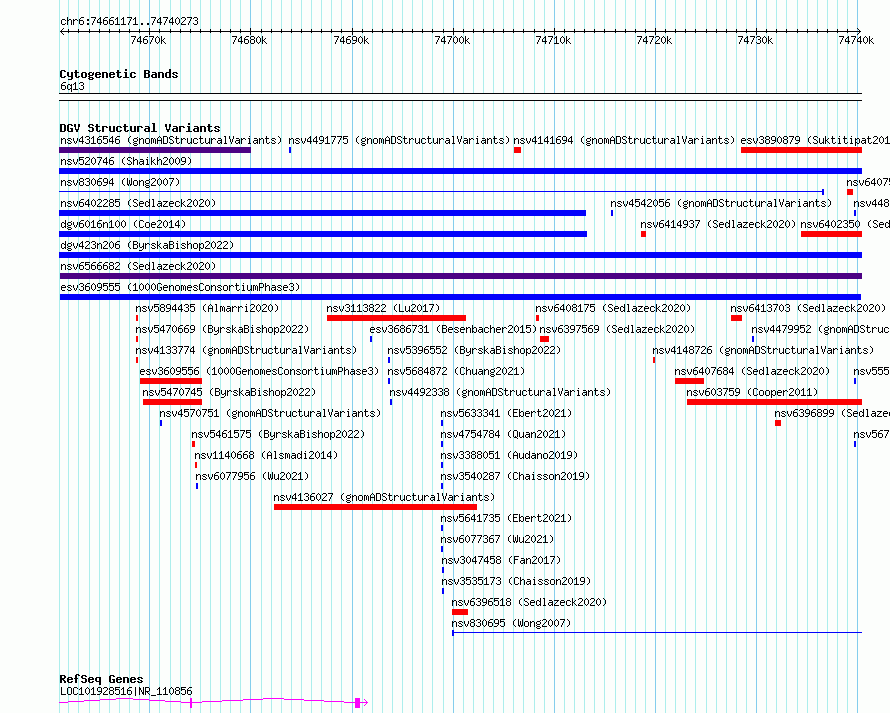Click the red bar of esv3609556
The width and height of the screenshot is (890, 713).
tap(171, 381)
